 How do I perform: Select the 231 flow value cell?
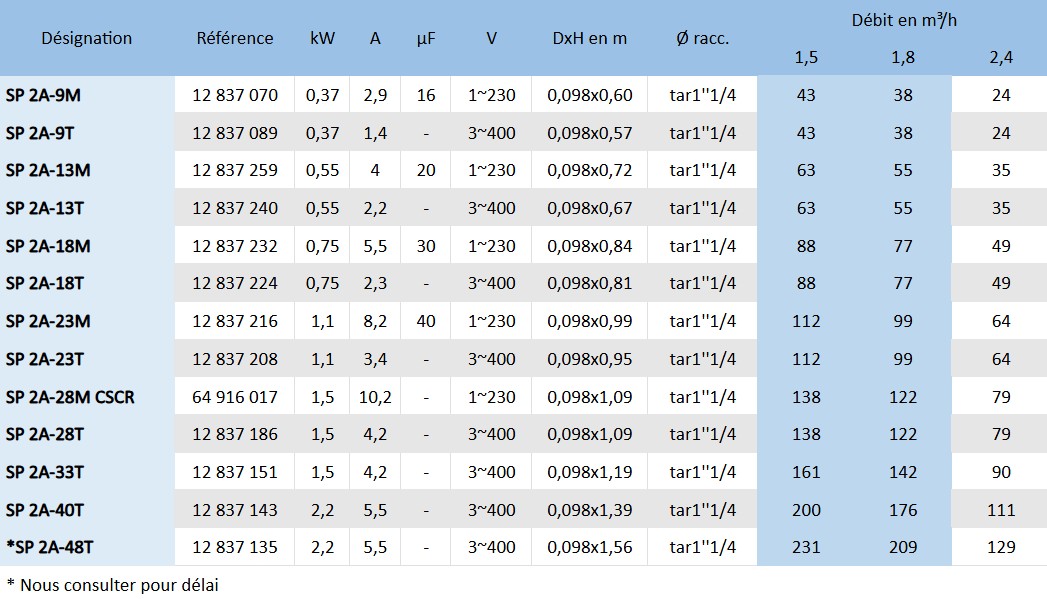coord(806,547)
